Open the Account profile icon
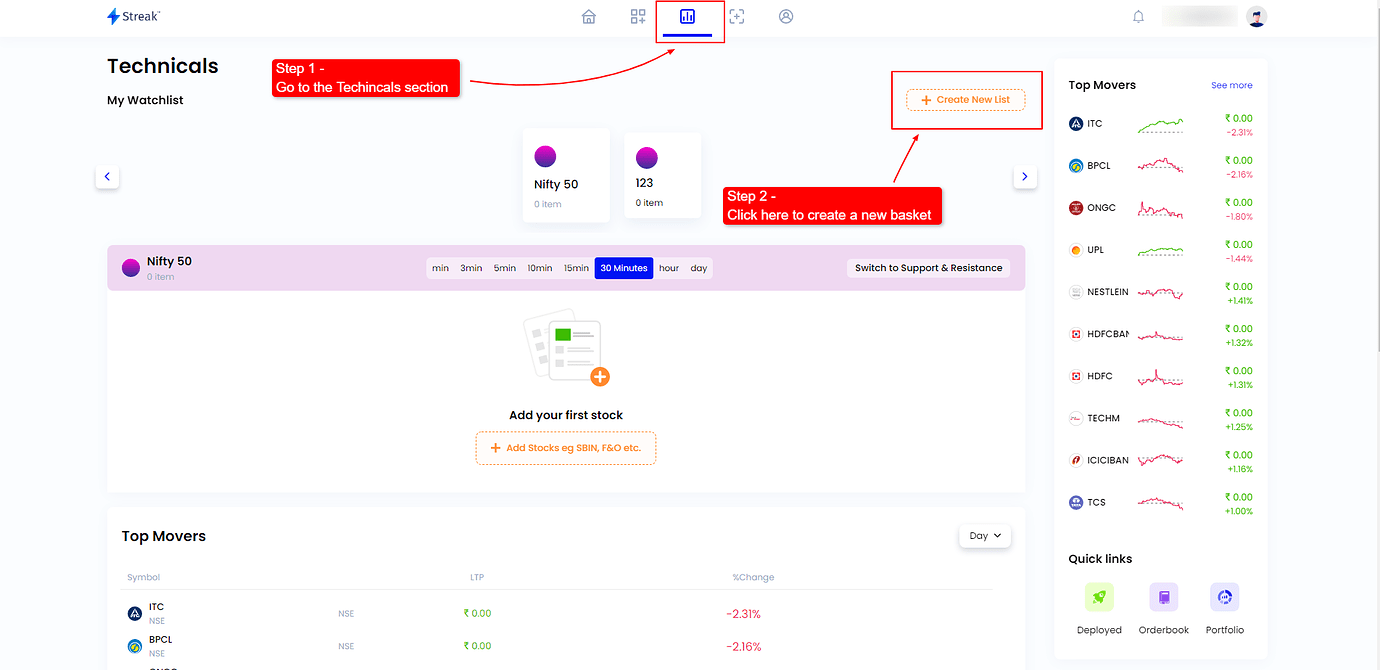The width and height of the screenshot is (1380, 670). point(786,16)
